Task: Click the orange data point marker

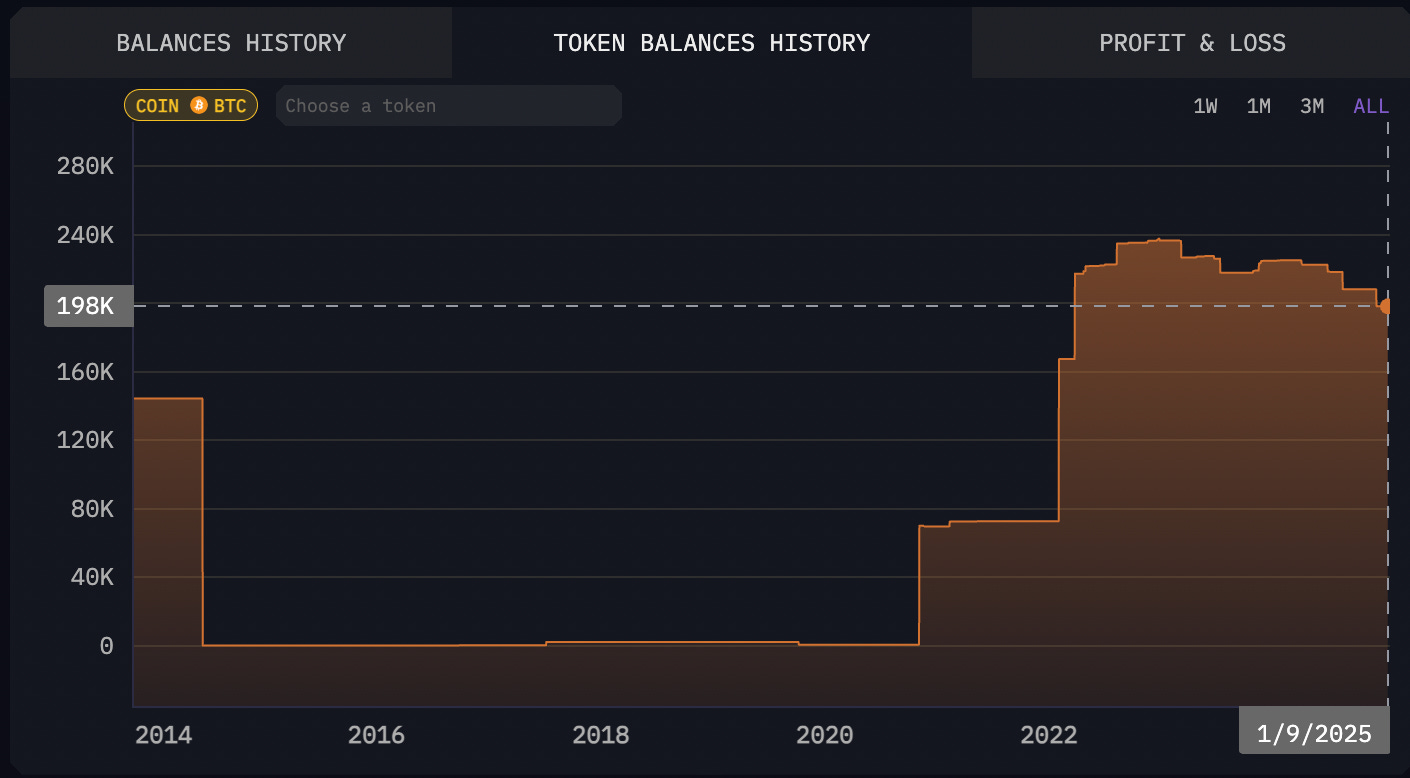Action: [x=1386, y=306]
